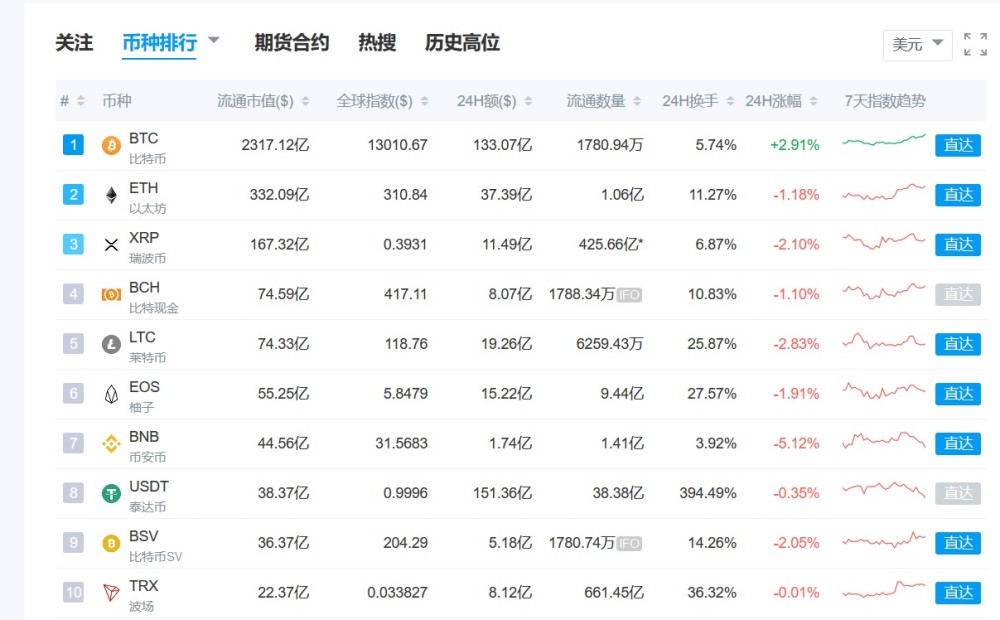Click the LTC Litecoin icon
The height and width of the screenshot is (620, 1000).
(111, 344)
